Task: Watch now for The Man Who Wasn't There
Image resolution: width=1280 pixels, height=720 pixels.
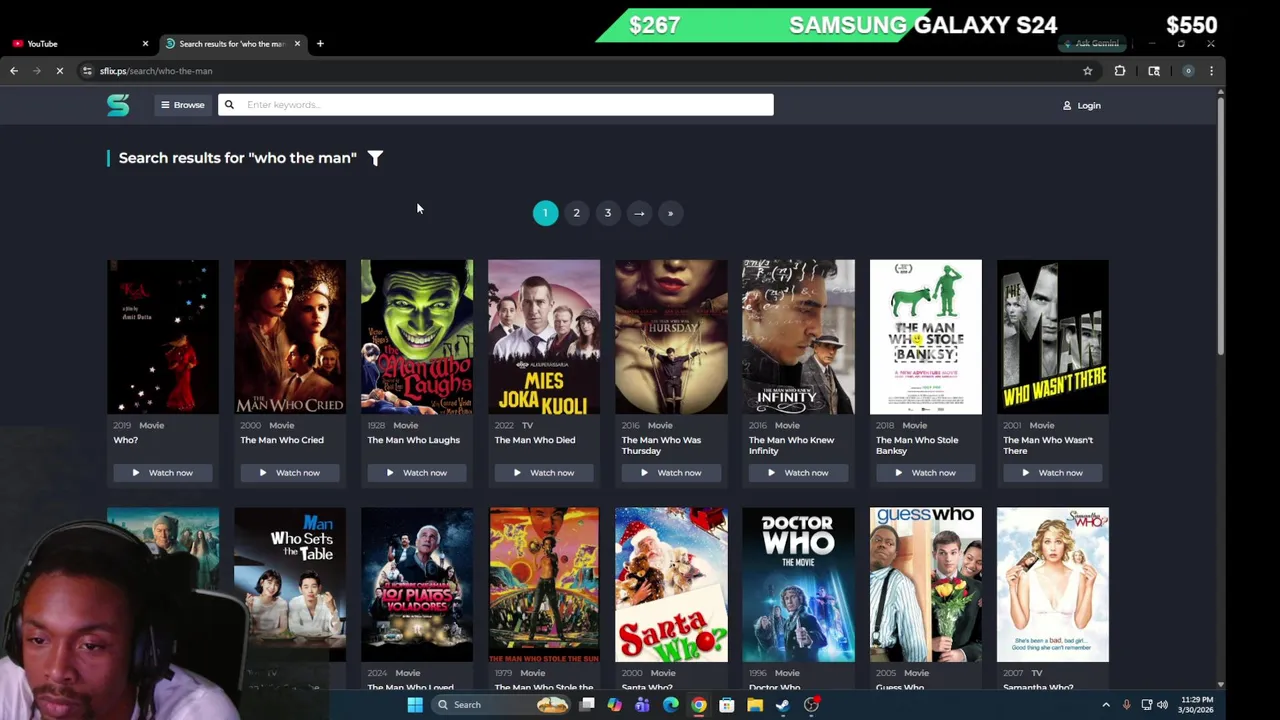Action: tap(1052, 473)
